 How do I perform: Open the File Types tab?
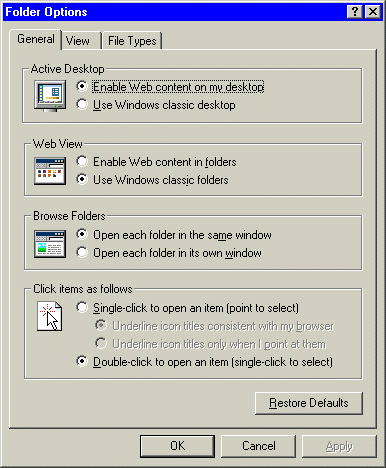(132, 41)
